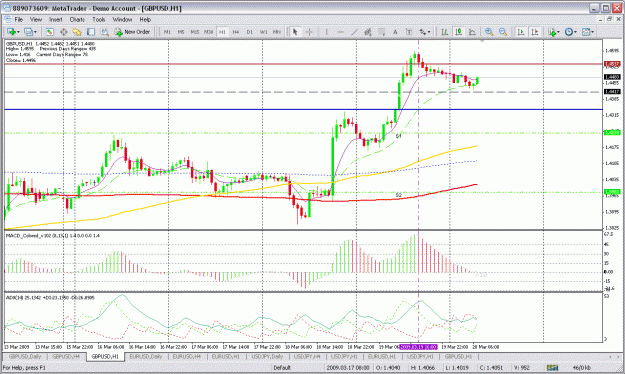
Task: Click the arrows objects icon
Action: 422,32
